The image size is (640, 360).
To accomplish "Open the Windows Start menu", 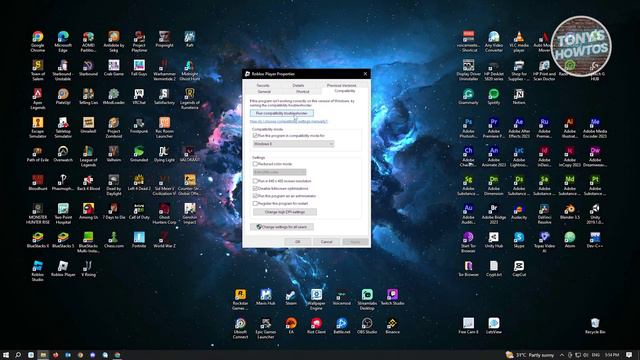I will [6, 355].
